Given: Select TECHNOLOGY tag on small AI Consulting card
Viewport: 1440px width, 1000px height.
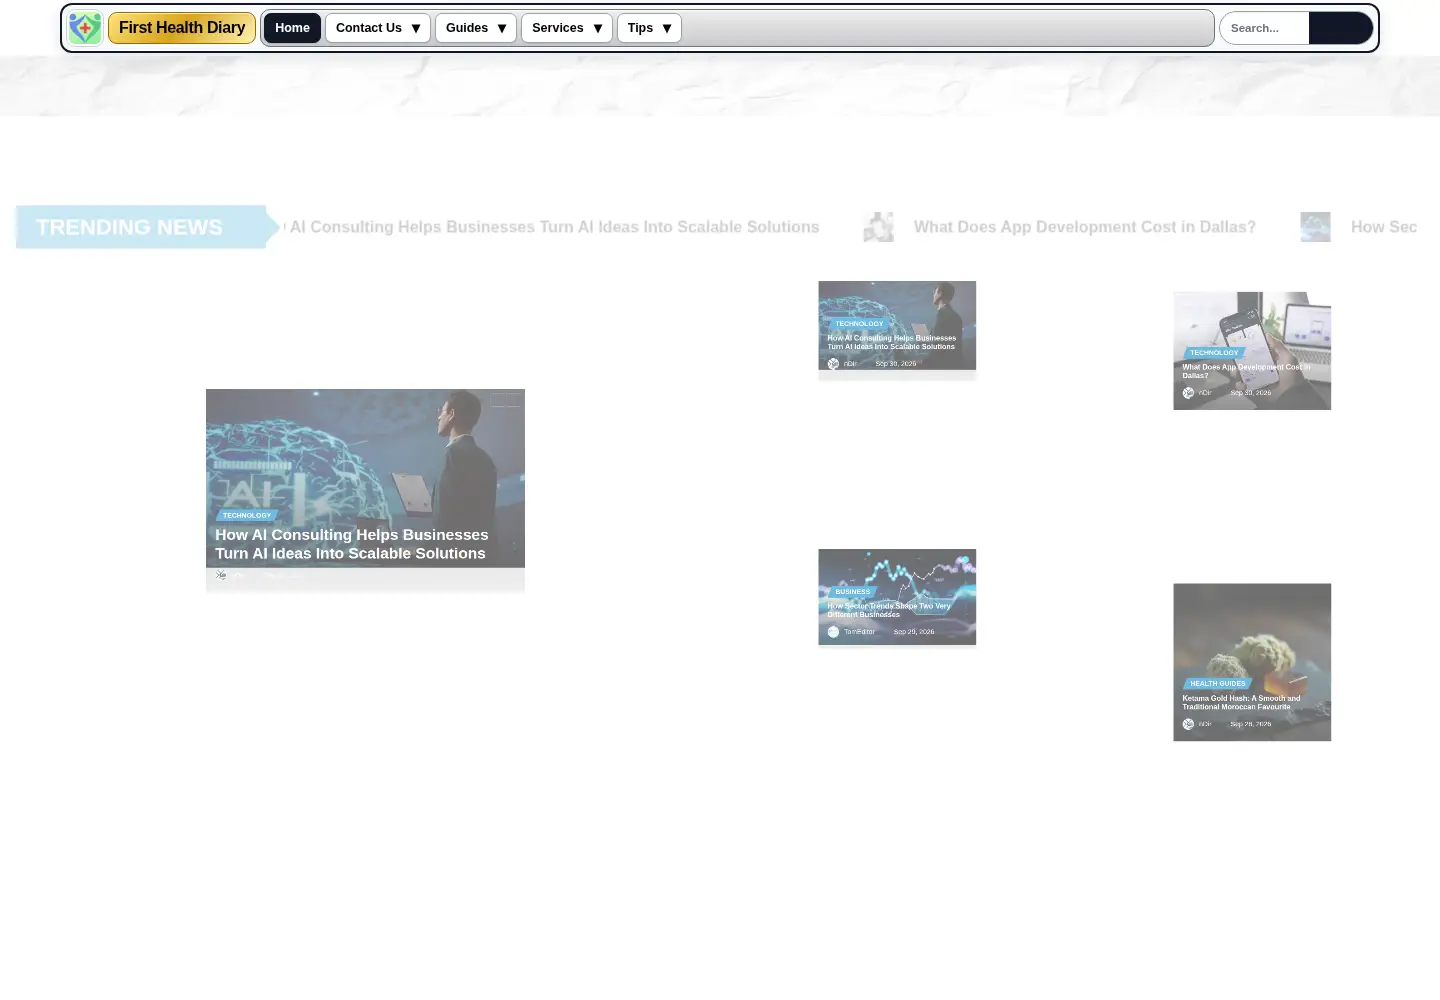Looking at the screenshot, I should [859, 323].
